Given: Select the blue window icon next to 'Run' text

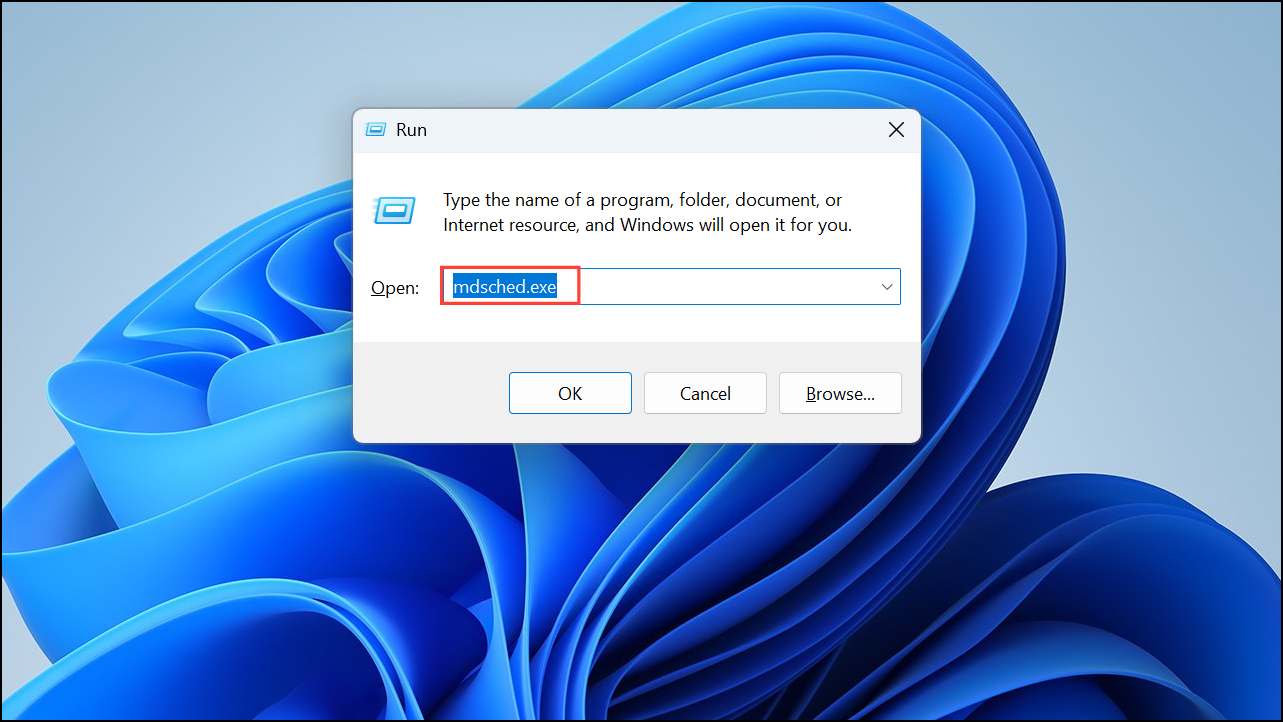Looking at the screenshot, I should click(x=376, y=129).
